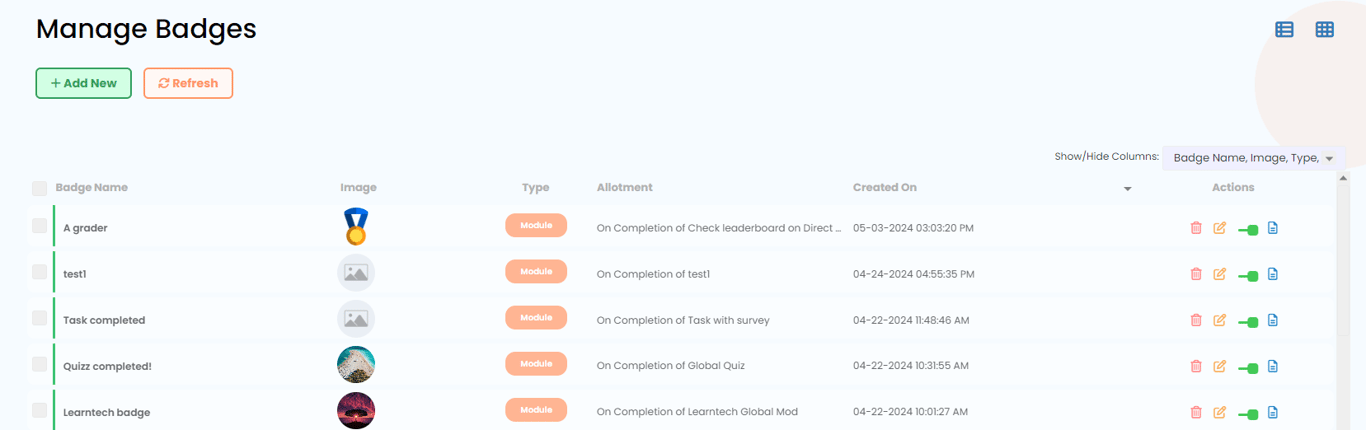Switch to grid view layout icon
Image resolution: width=1366 pixels, height=430 pixels.
pos(1324,30)
